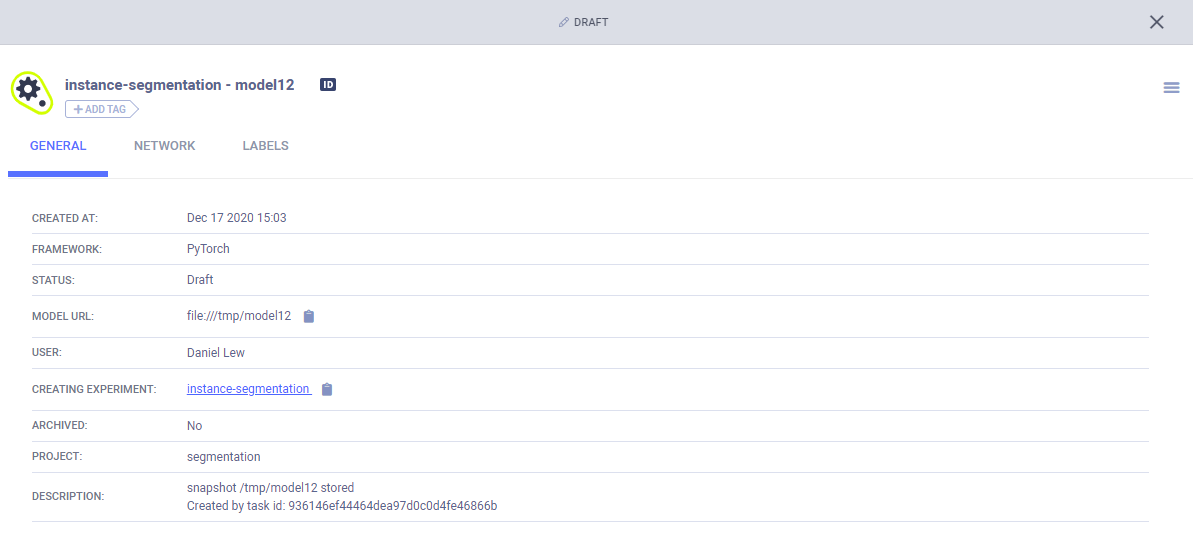Click the model gear icon
Screen dimensions: 1193x559
[30, 90]
